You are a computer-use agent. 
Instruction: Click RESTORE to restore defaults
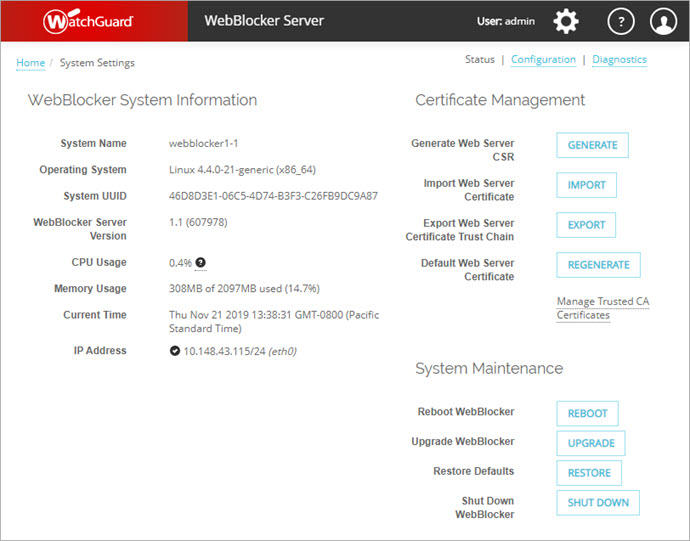(589, 473)
